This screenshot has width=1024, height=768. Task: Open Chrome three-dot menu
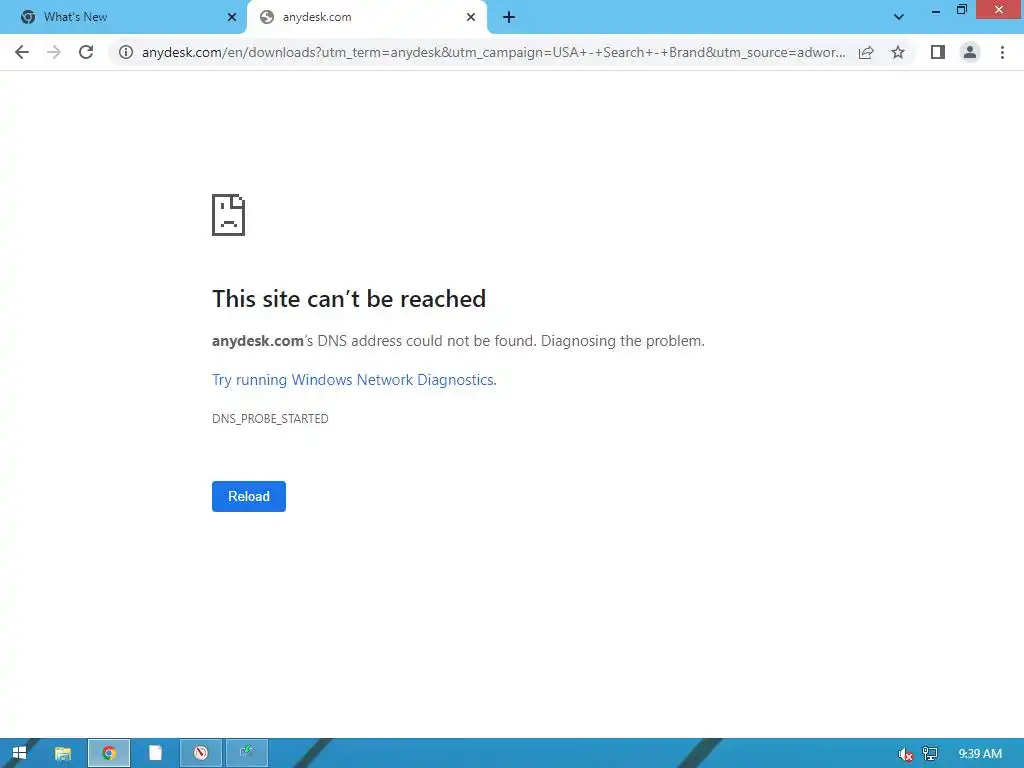click(1002, 52)
